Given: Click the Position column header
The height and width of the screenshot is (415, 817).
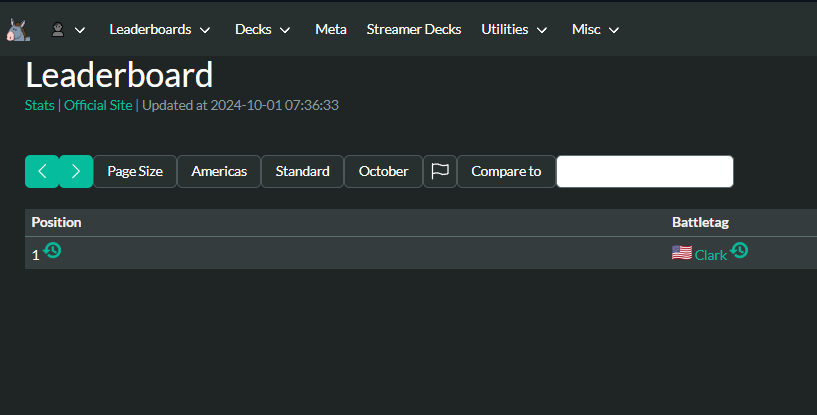Looking at the screenshot, I should point(56,223).
